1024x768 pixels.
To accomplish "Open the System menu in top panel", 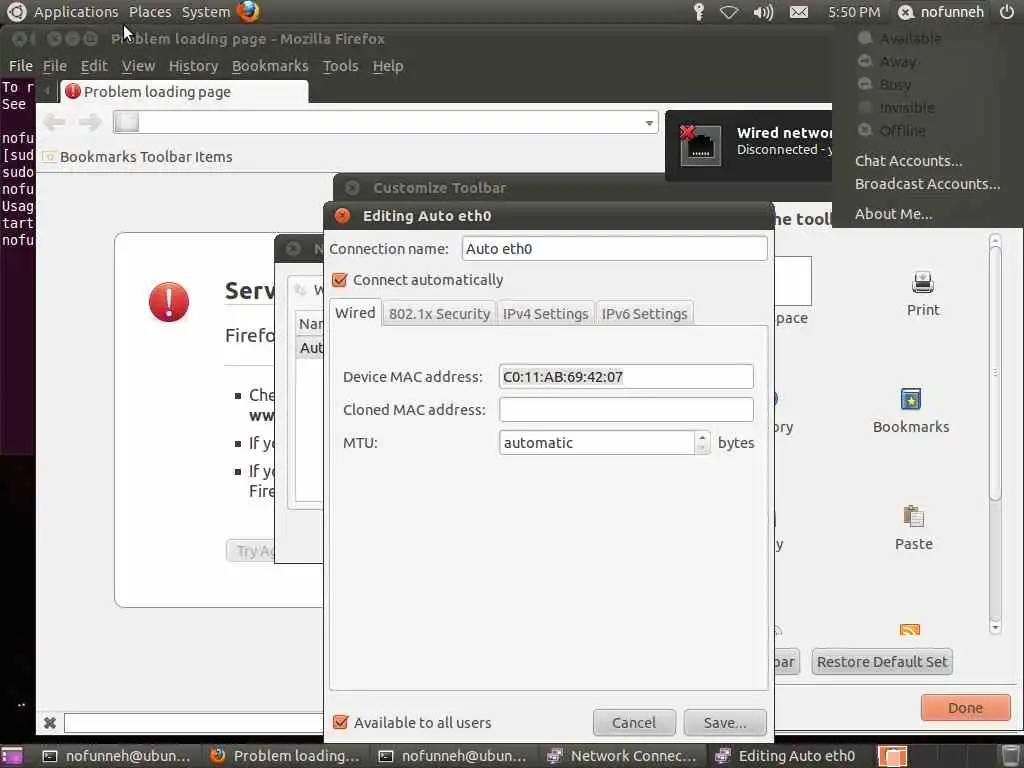I will tap(206, 12).
